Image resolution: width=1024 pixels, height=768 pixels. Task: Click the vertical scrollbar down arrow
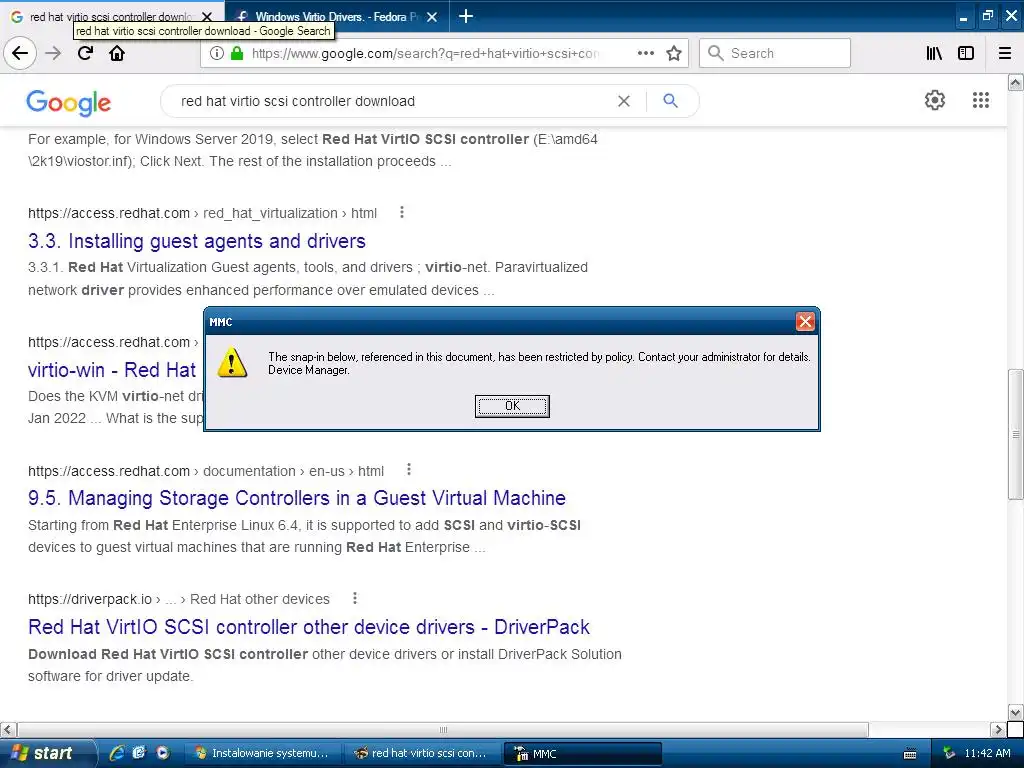point(1016,712)
